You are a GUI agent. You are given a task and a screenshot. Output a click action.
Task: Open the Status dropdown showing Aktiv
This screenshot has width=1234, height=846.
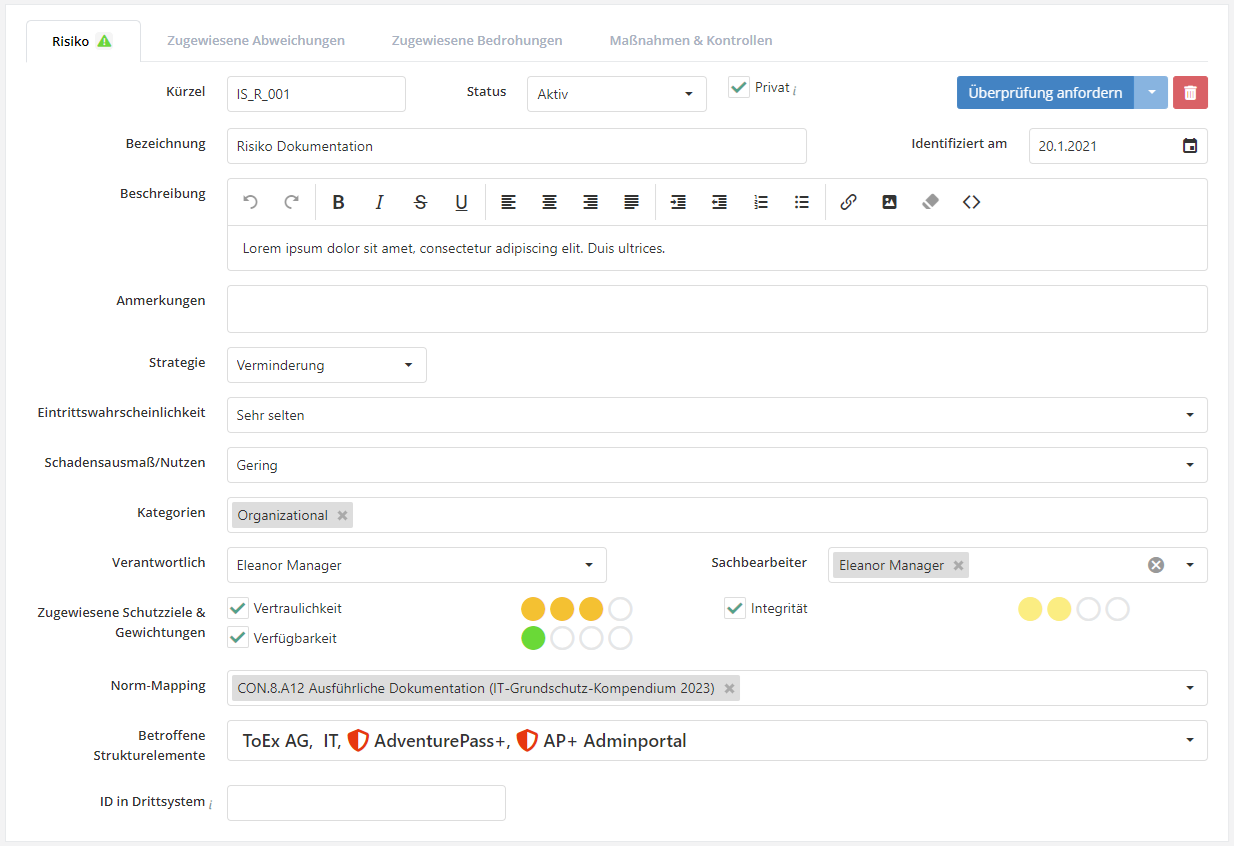[x=616, y=94]
